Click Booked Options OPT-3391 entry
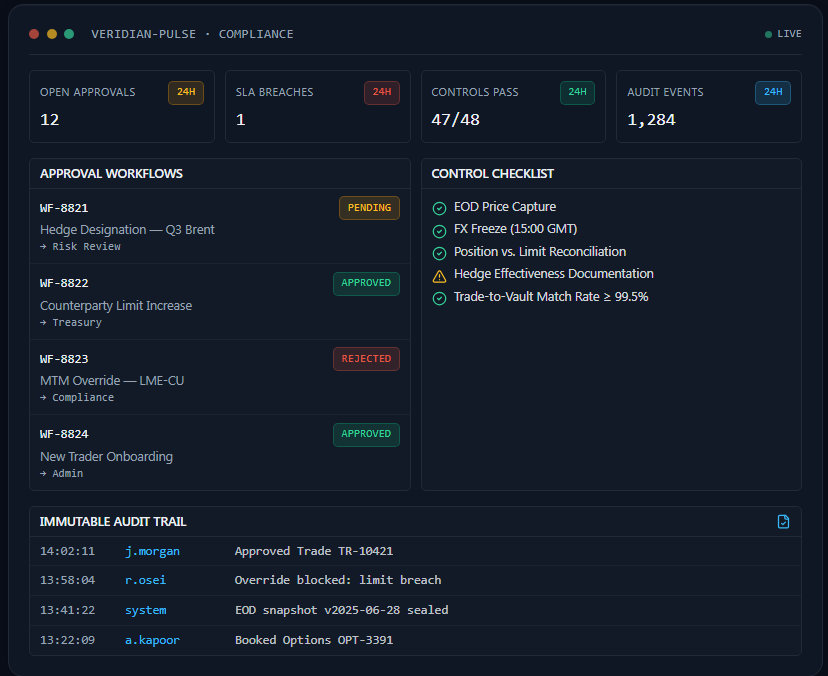828x676 pixels. coord(314,641)
